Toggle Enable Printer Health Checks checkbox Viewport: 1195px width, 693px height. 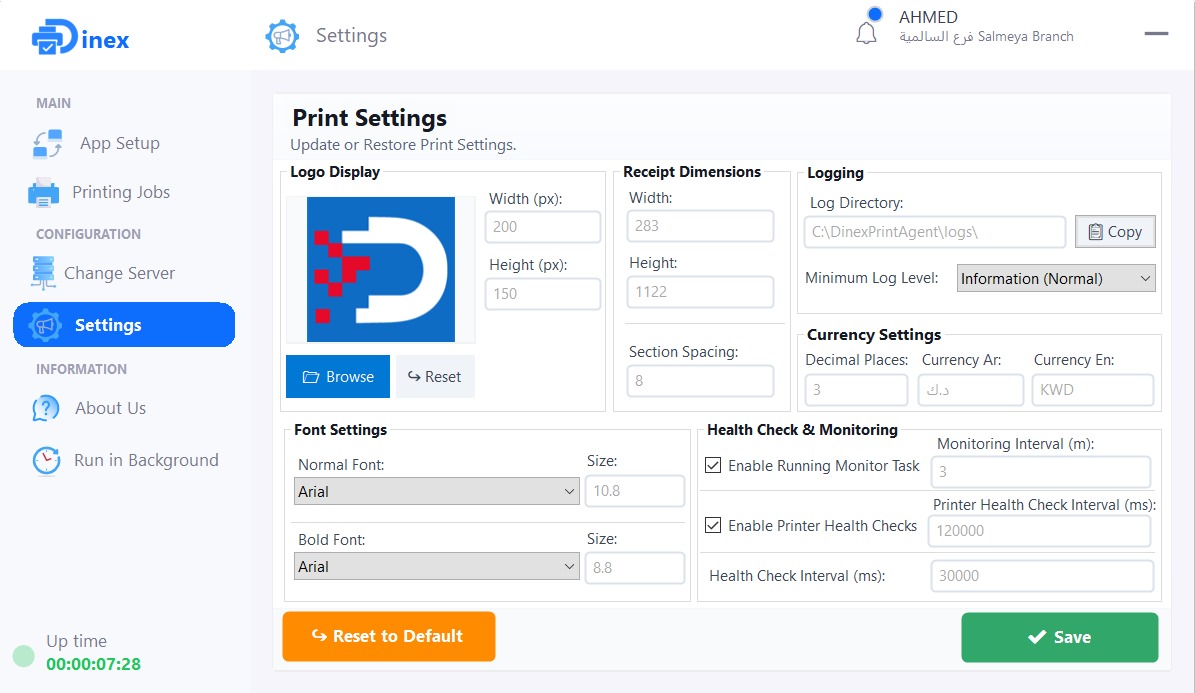tap(713, 525)
